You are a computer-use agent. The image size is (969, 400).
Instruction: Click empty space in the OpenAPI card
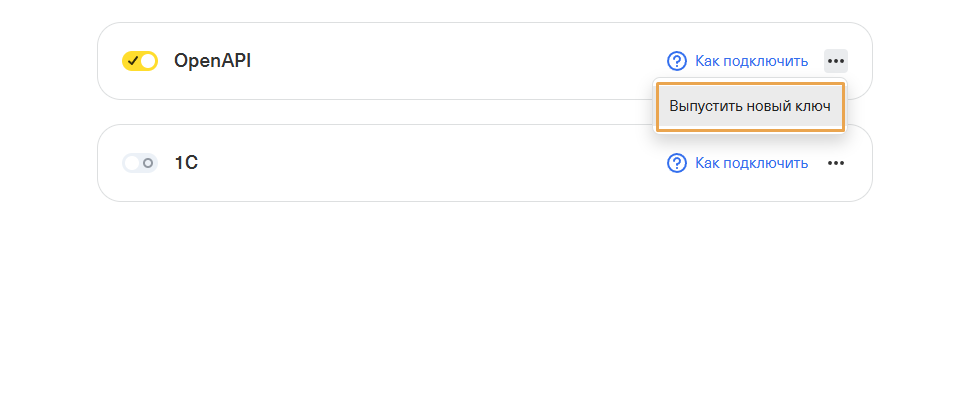click(450, 61)
